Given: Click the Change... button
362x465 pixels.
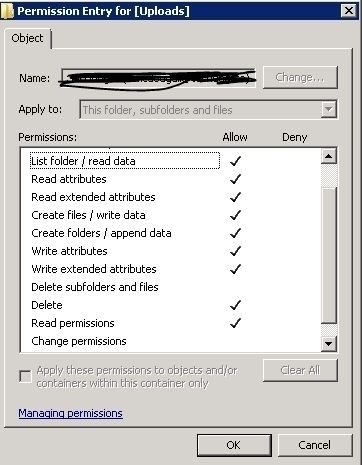Looking at the screenshot, I should pos(300,77).
